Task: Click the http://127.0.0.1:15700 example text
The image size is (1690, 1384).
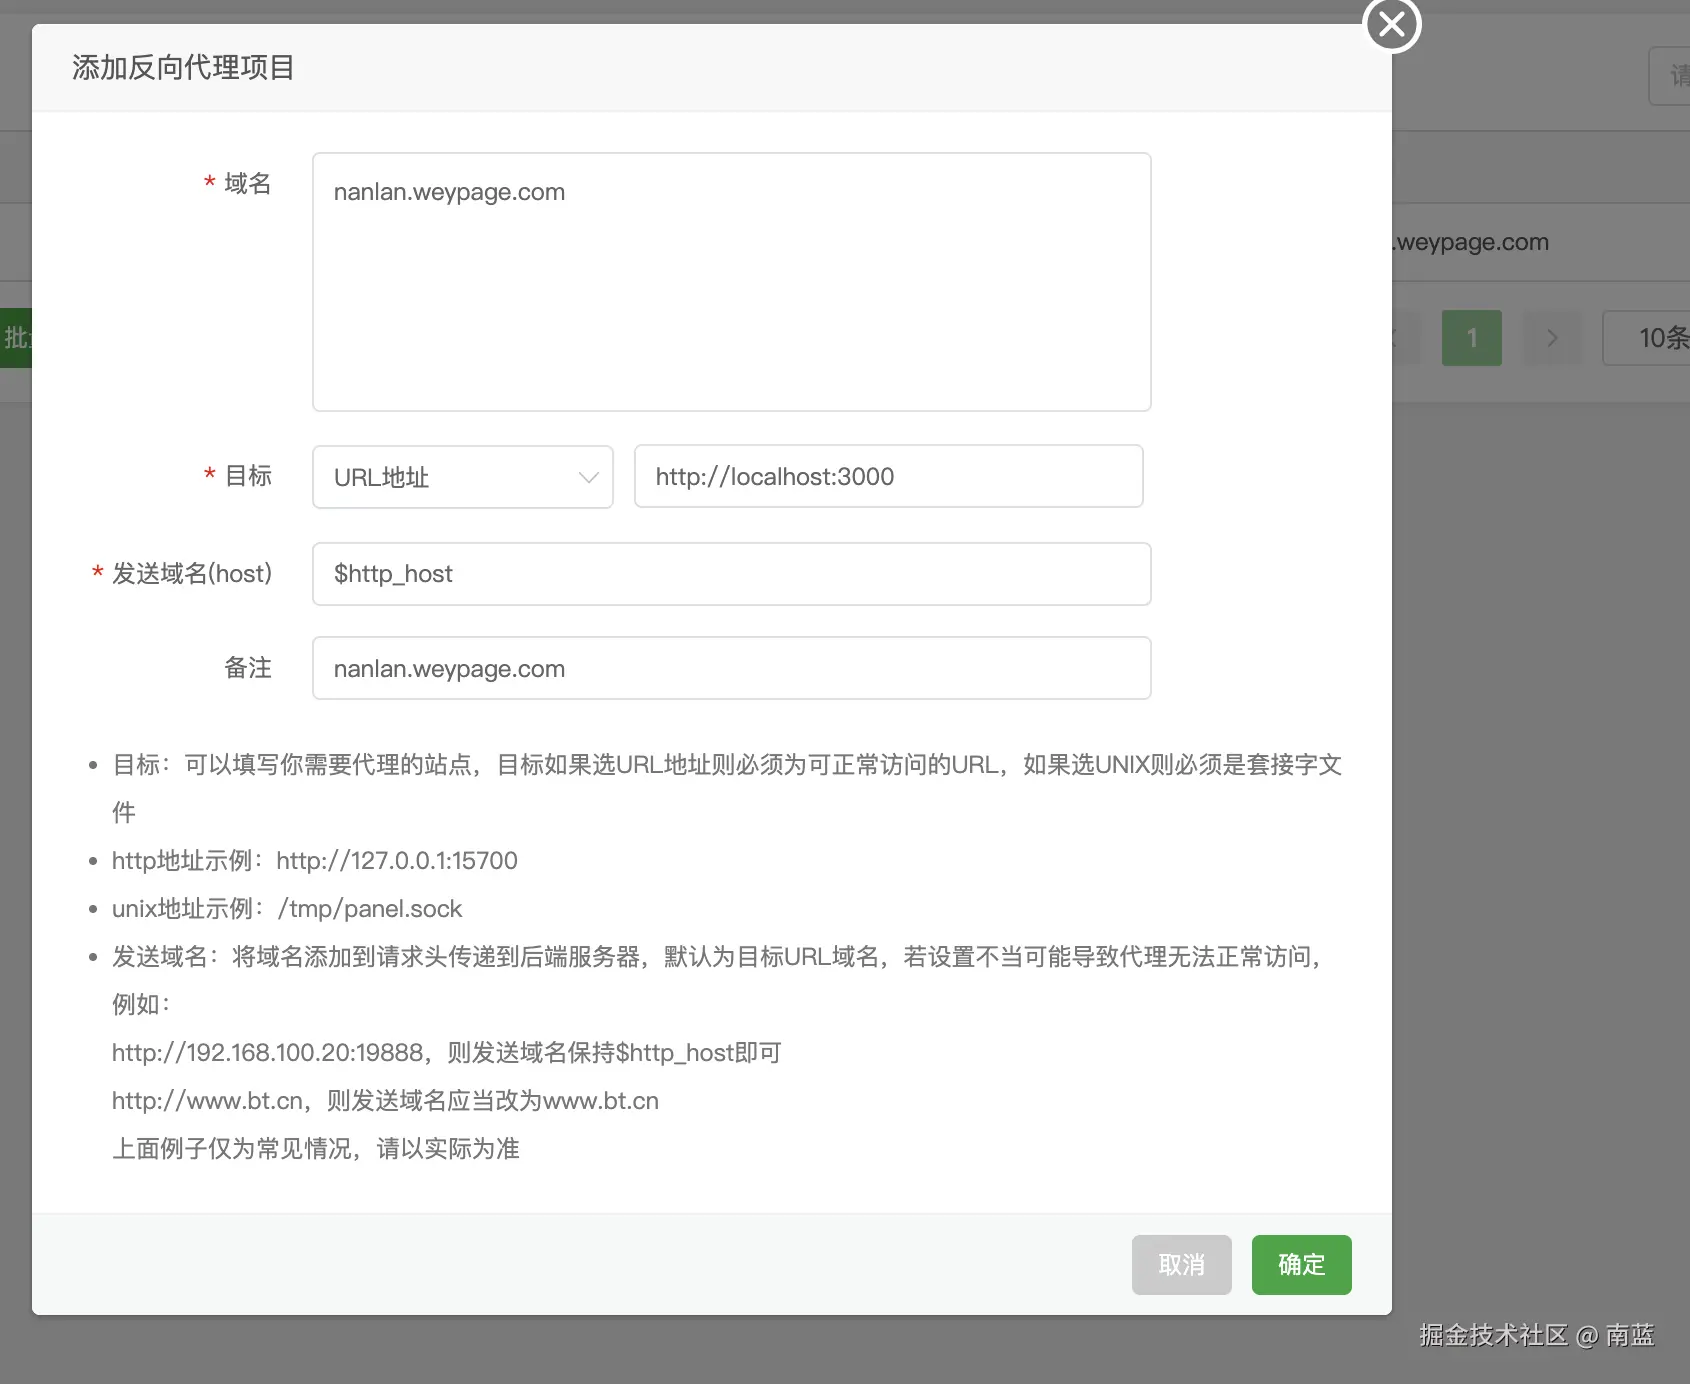Action: pos(397,860)
